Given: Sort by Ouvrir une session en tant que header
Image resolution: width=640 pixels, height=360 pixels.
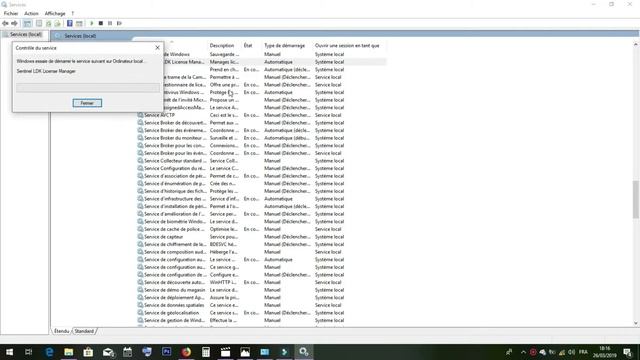Looking at the screenshot, I should pyautogui.click(x=347, y=45).
